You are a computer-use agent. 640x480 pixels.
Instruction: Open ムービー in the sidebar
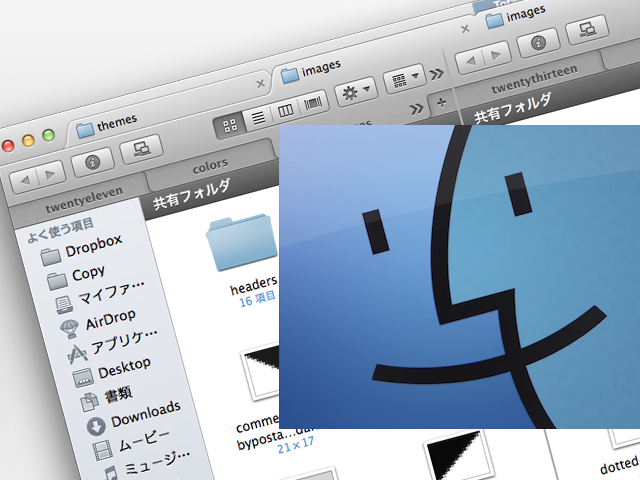[x=131, y=446]
